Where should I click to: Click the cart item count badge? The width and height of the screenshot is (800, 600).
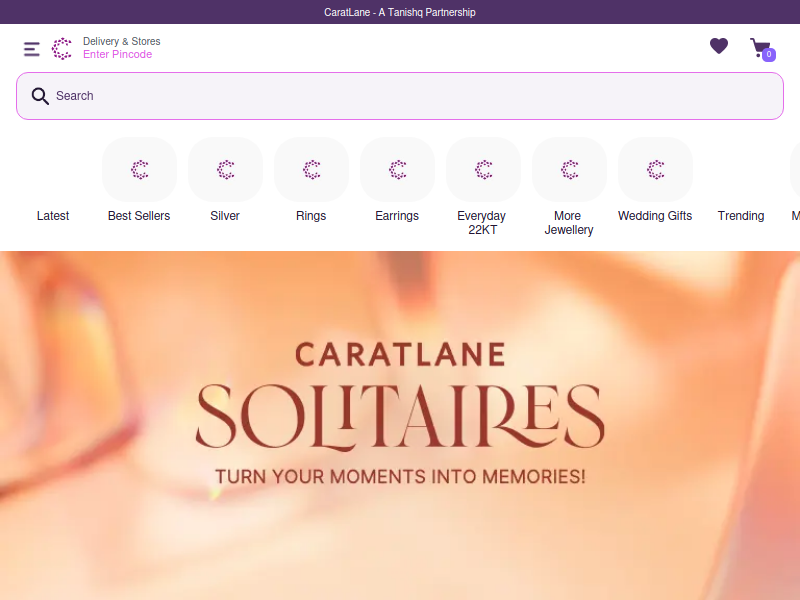tap(769, 55)
